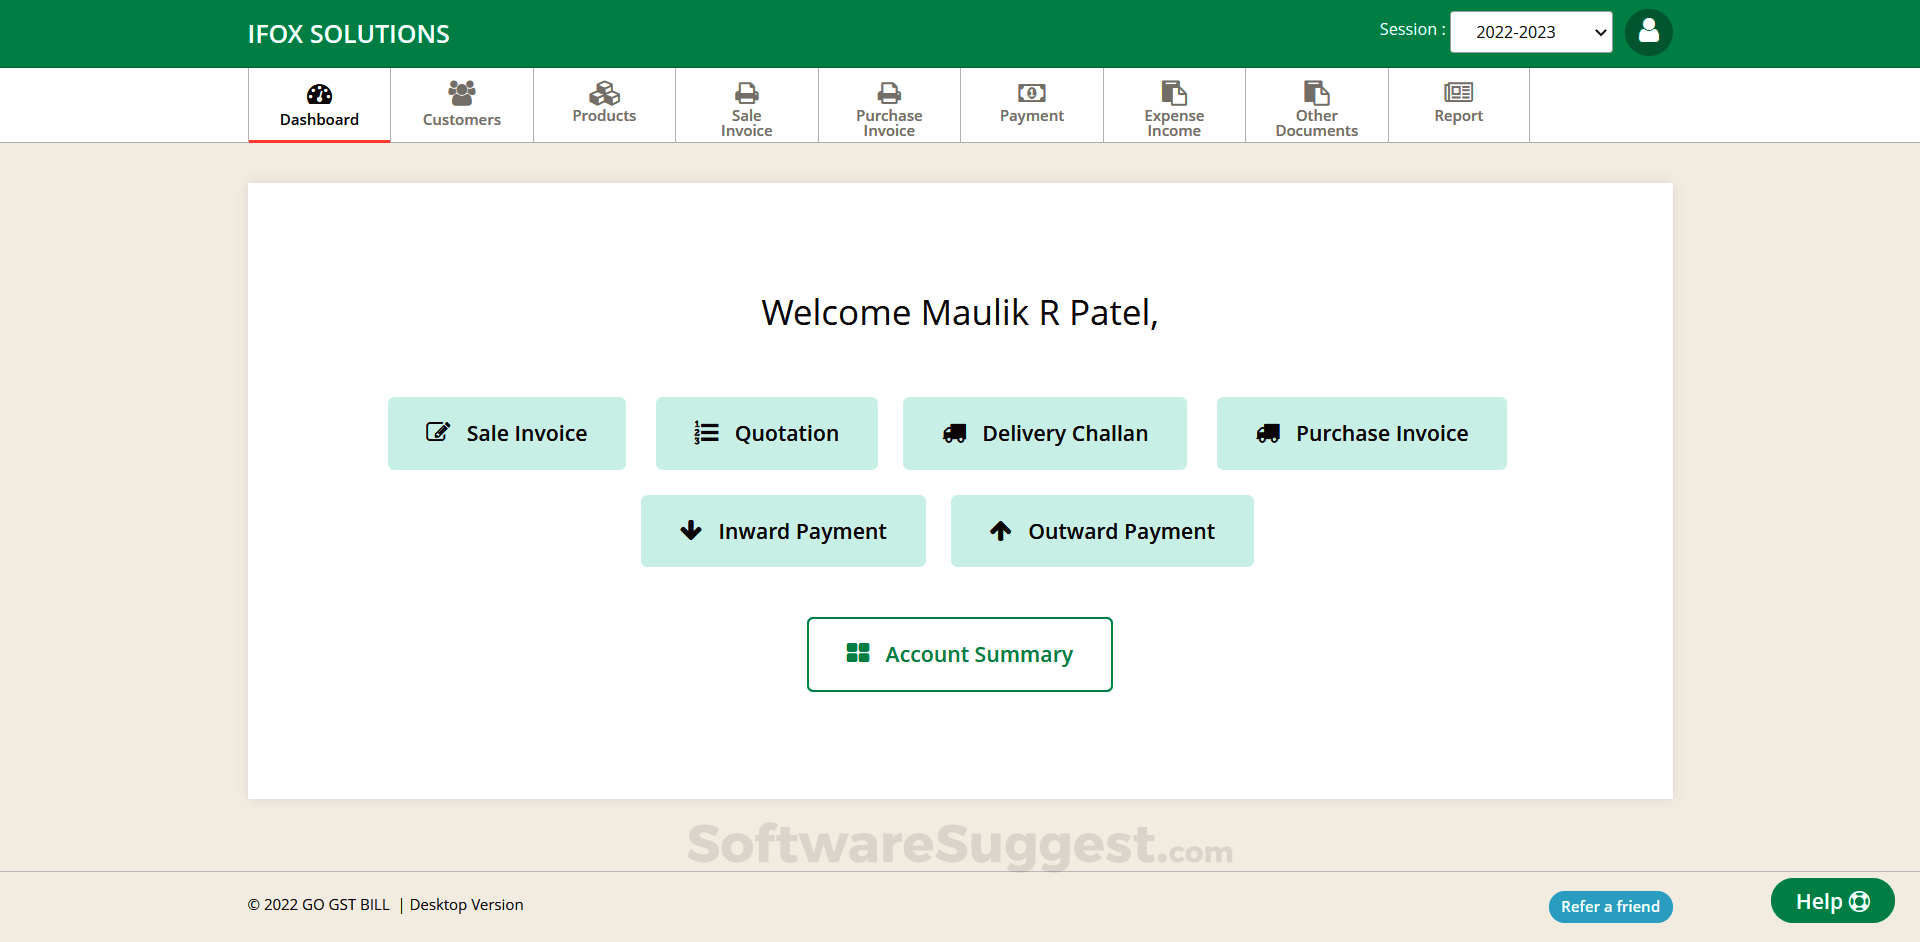Click the IFOX SOLUTIONS header title
Image resolution: width=1920 pixels, height=942 pixels.
coord(348,33)
